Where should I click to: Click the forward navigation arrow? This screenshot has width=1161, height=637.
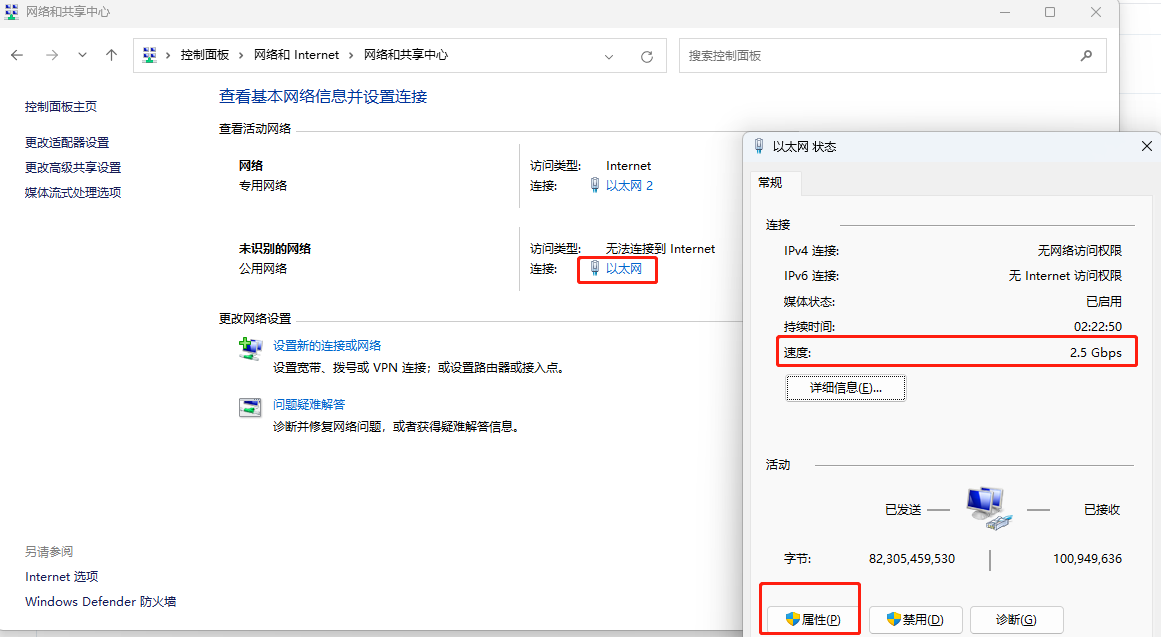point(51,56)
